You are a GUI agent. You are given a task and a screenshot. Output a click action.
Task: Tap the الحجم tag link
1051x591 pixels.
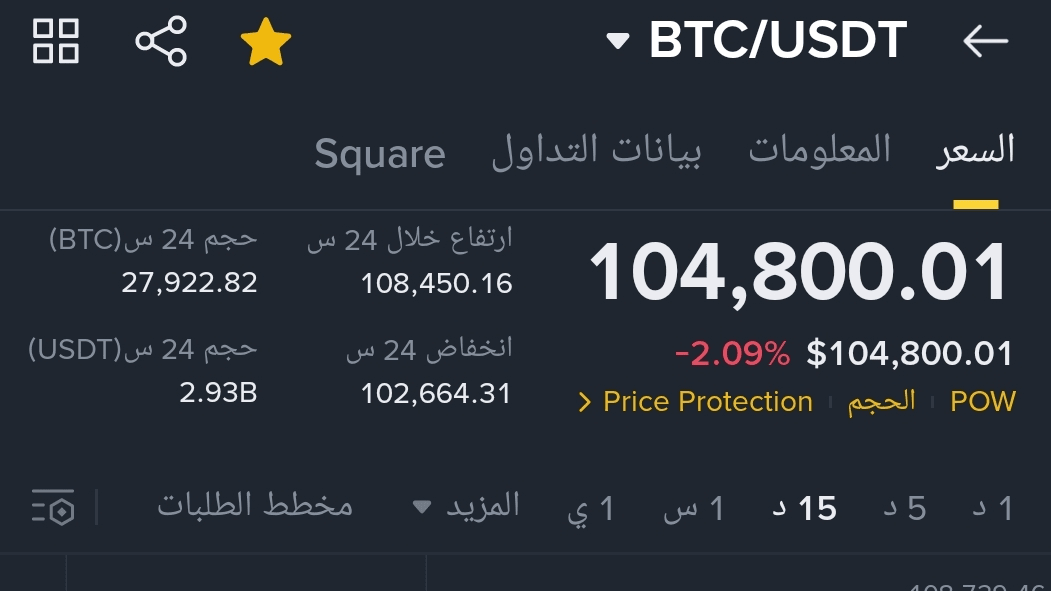tap(881, 401)
